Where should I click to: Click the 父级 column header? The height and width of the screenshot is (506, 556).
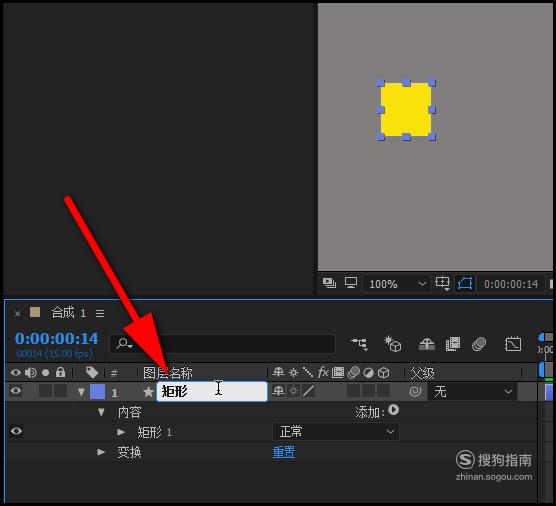422,373
